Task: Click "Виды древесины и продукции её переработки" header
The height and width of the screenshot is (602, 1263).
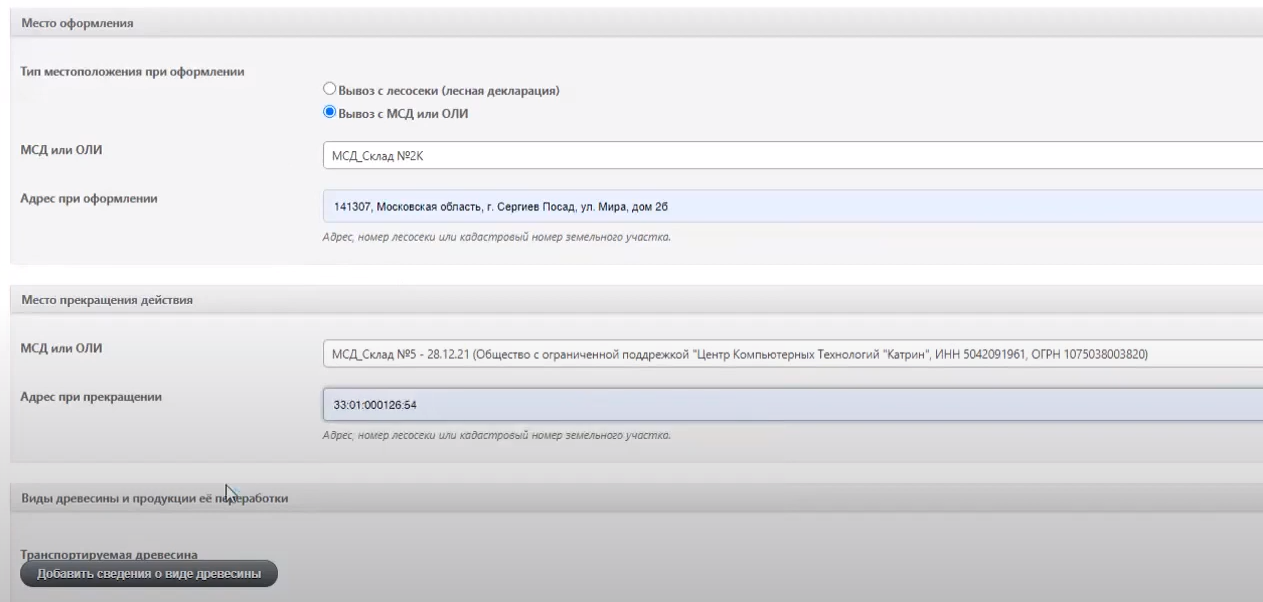Action: [155, 498]
